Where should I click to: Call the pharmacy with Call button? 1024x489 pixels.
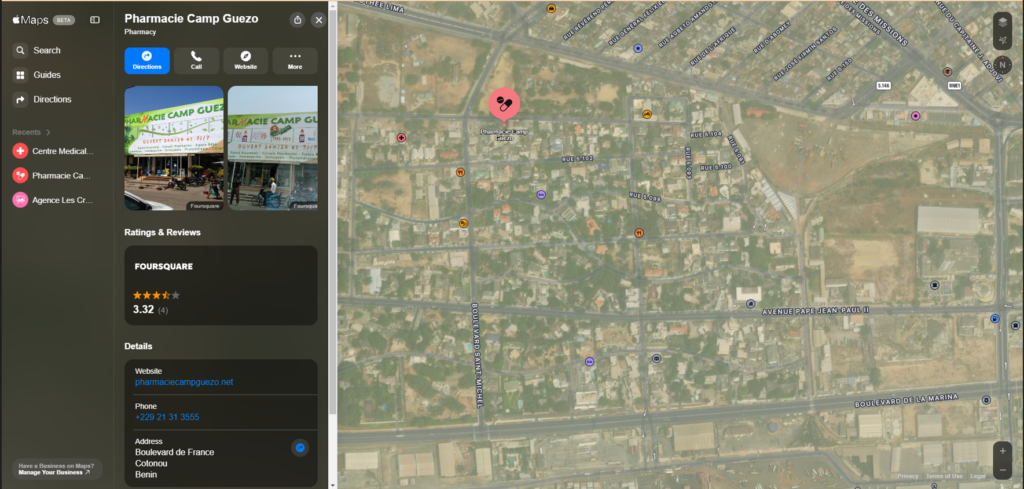pyautogui.click(x=196, y=60)
